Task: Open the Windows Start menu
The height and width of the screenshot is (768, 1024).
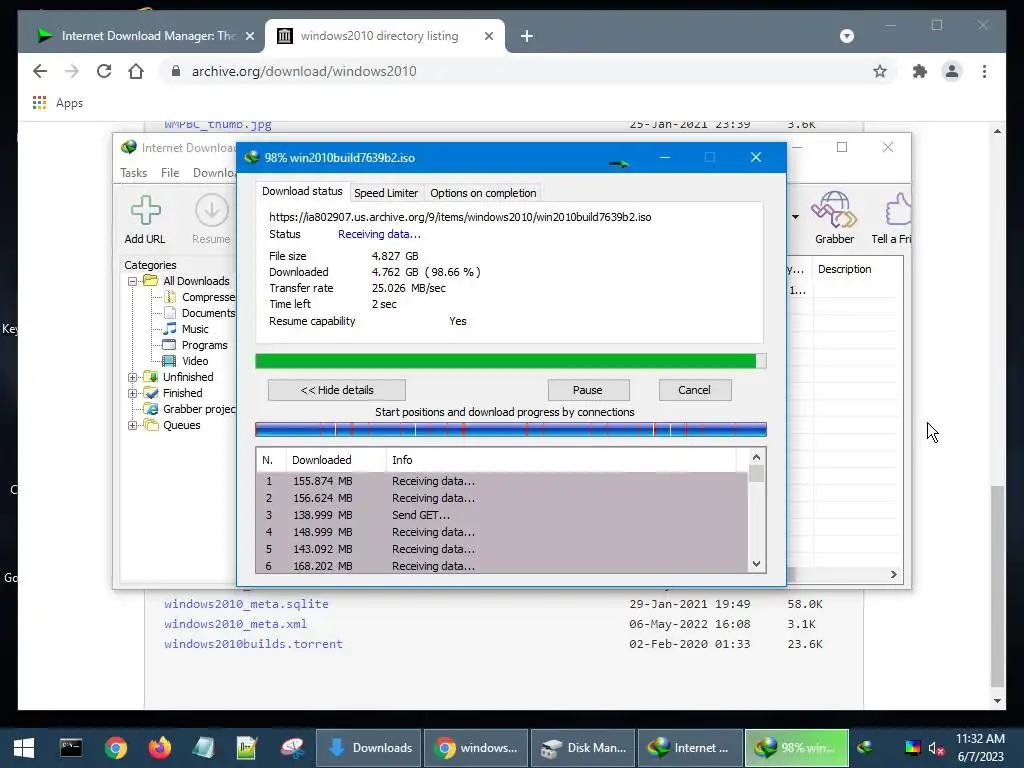Action: pyautogui.click(x=24, y=748)
